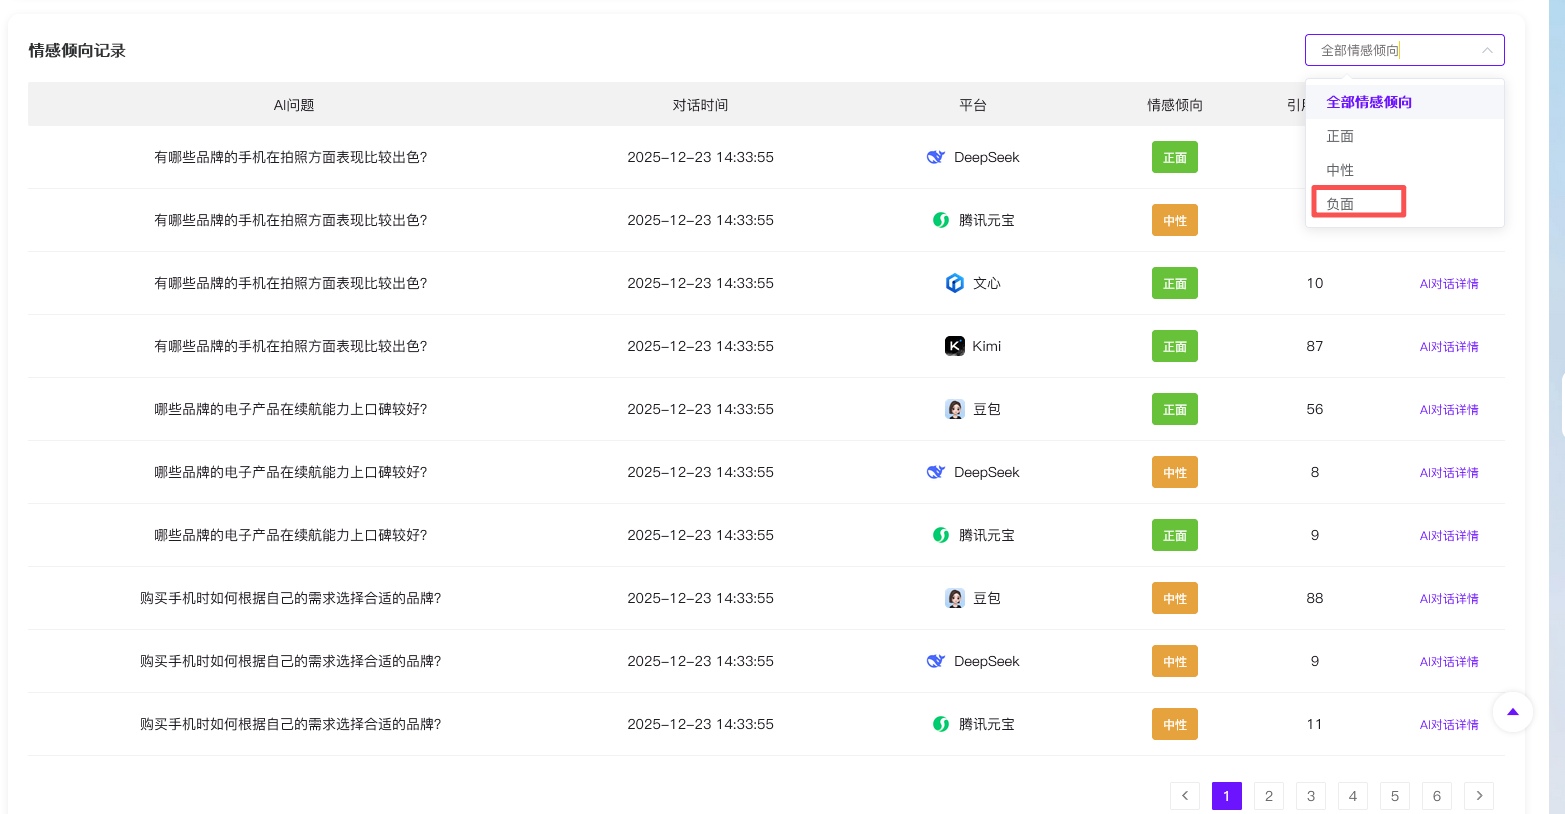Click the 豆包 avatar icon in fifth row

click(x=955, y=409)
